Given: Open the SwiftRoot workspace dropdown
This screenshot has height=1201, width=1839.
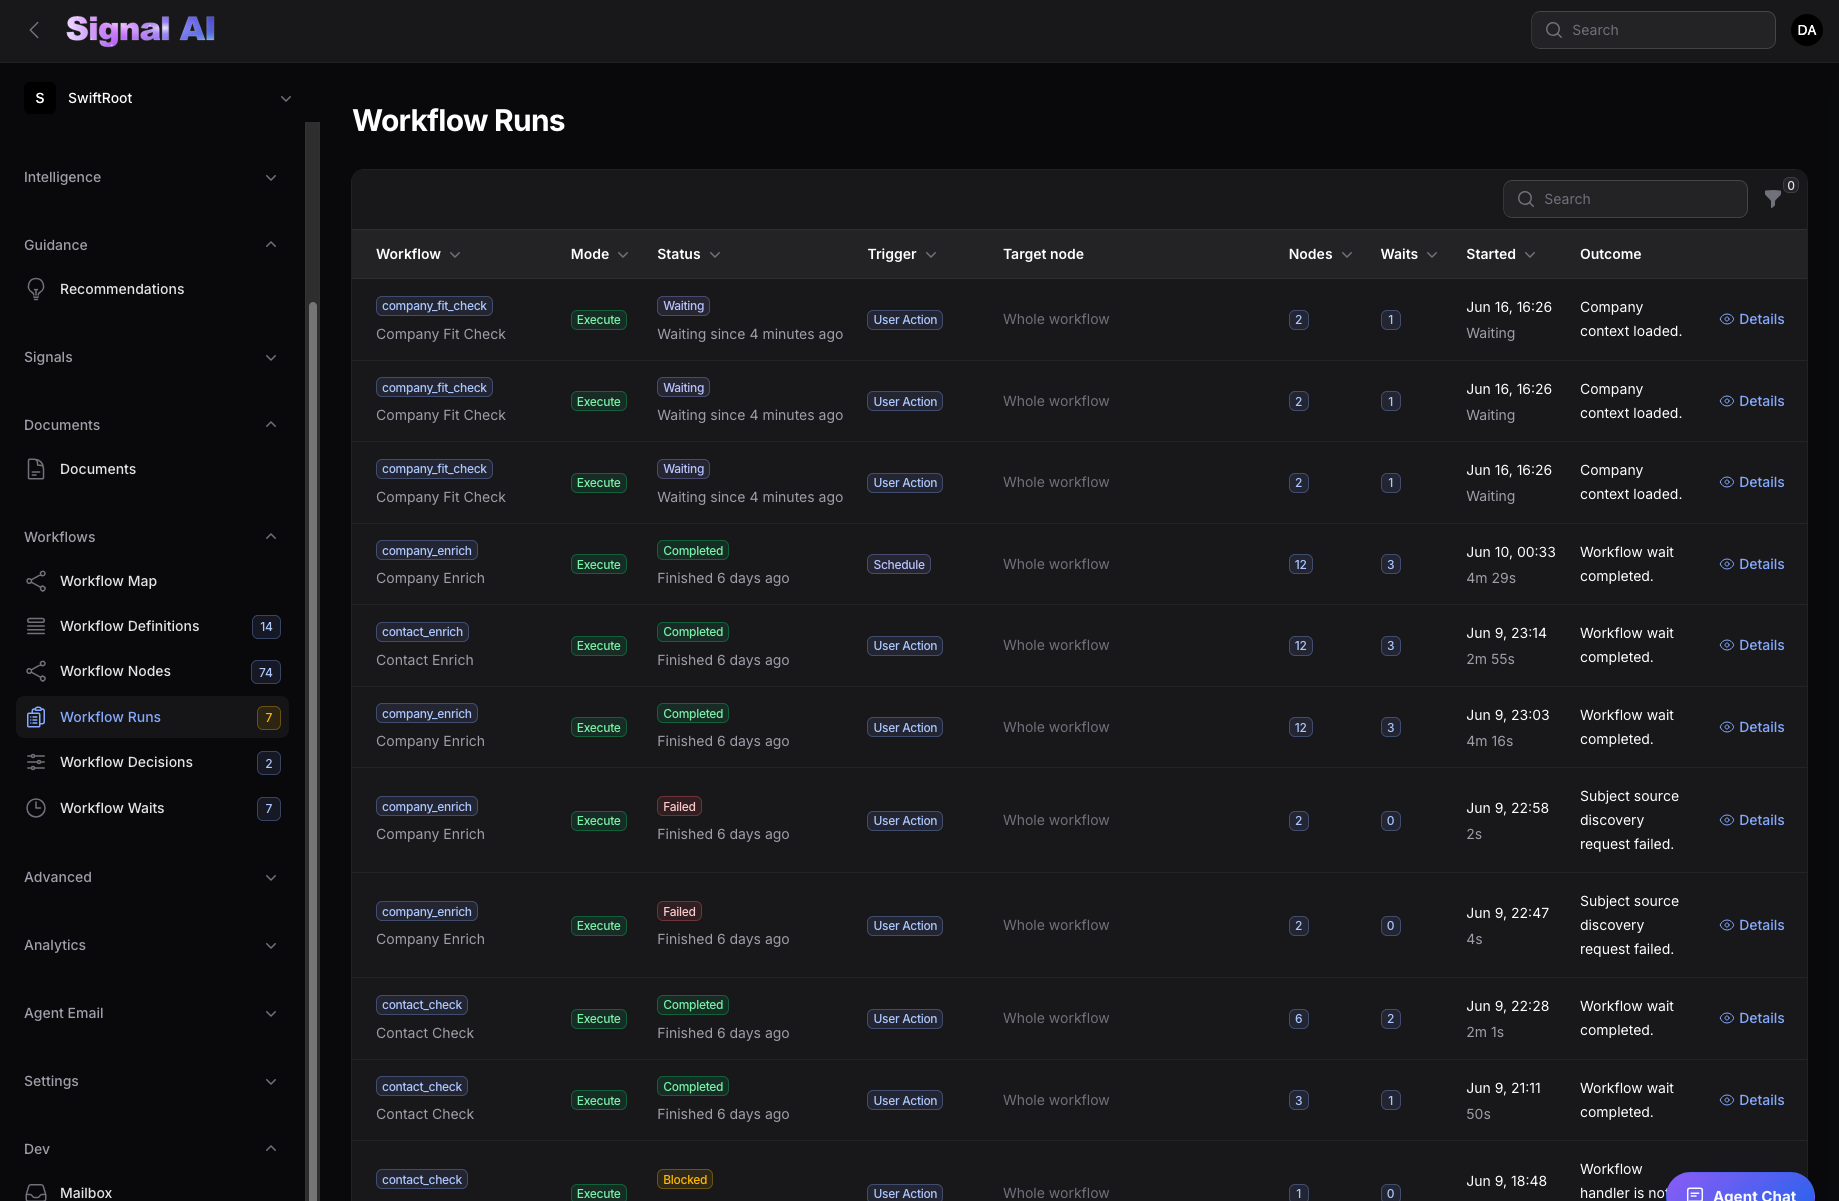Looking at the screenshot, I should [x=160, y=98].
